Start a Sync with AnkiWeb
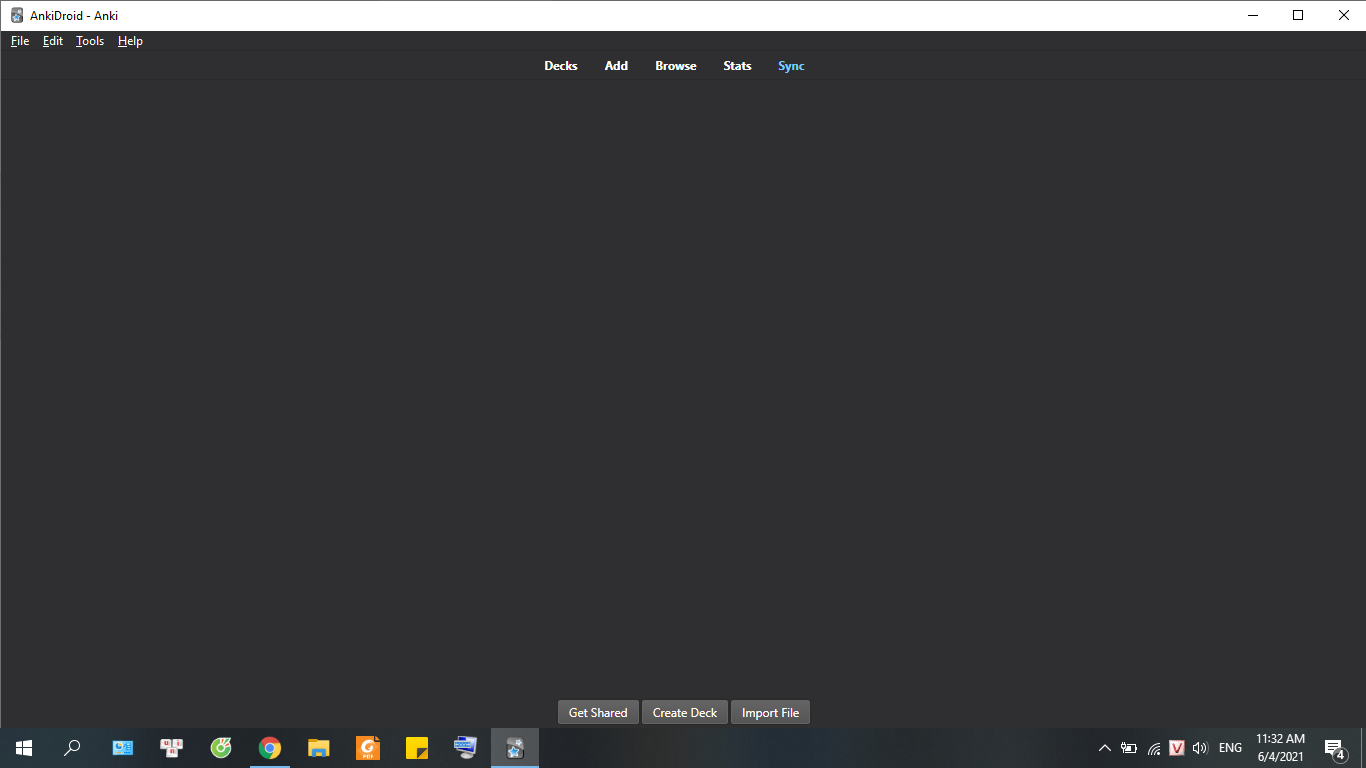This screenshot has height=768, width=1366. pos(791,66)
